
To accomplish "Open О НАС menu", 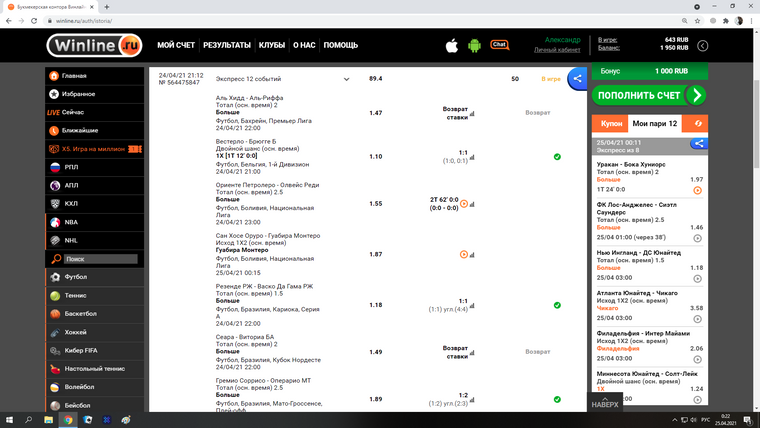I will [x=304, y=45].
